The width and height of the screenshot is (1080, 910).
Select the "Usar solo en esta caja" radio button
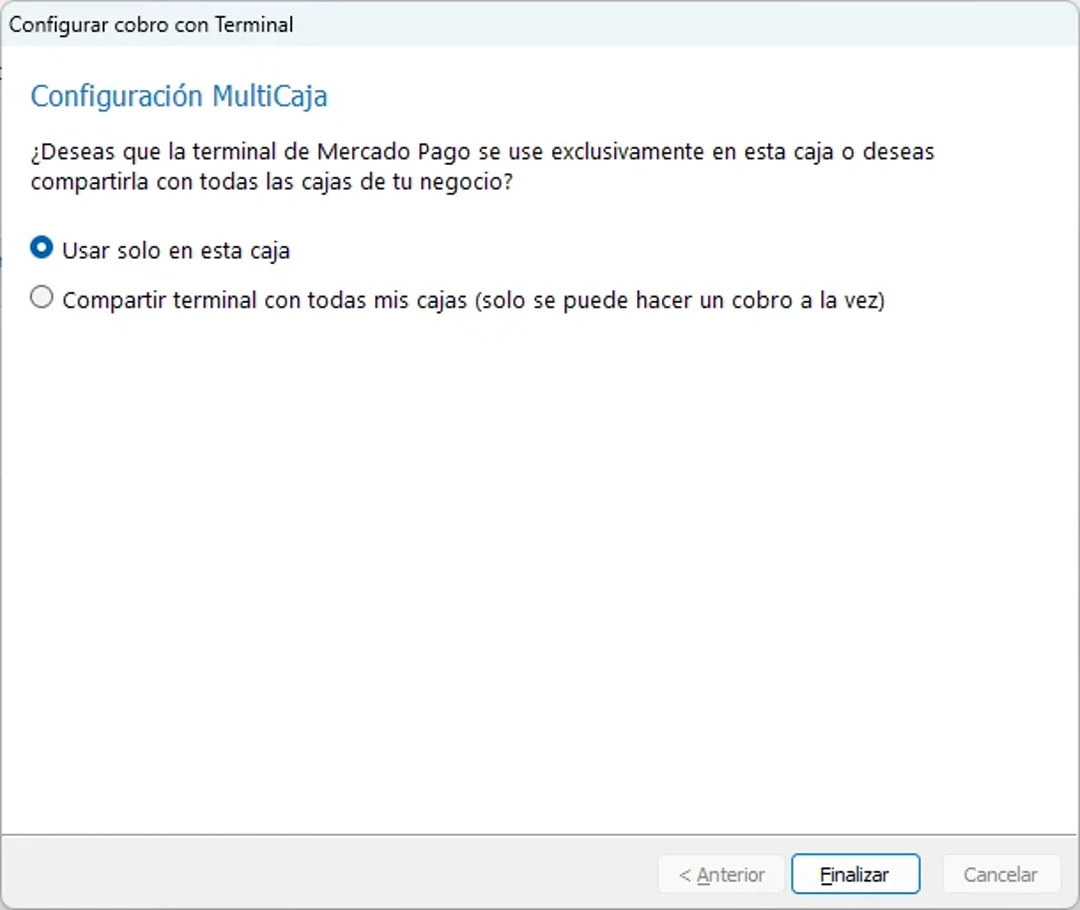point(42,248)
